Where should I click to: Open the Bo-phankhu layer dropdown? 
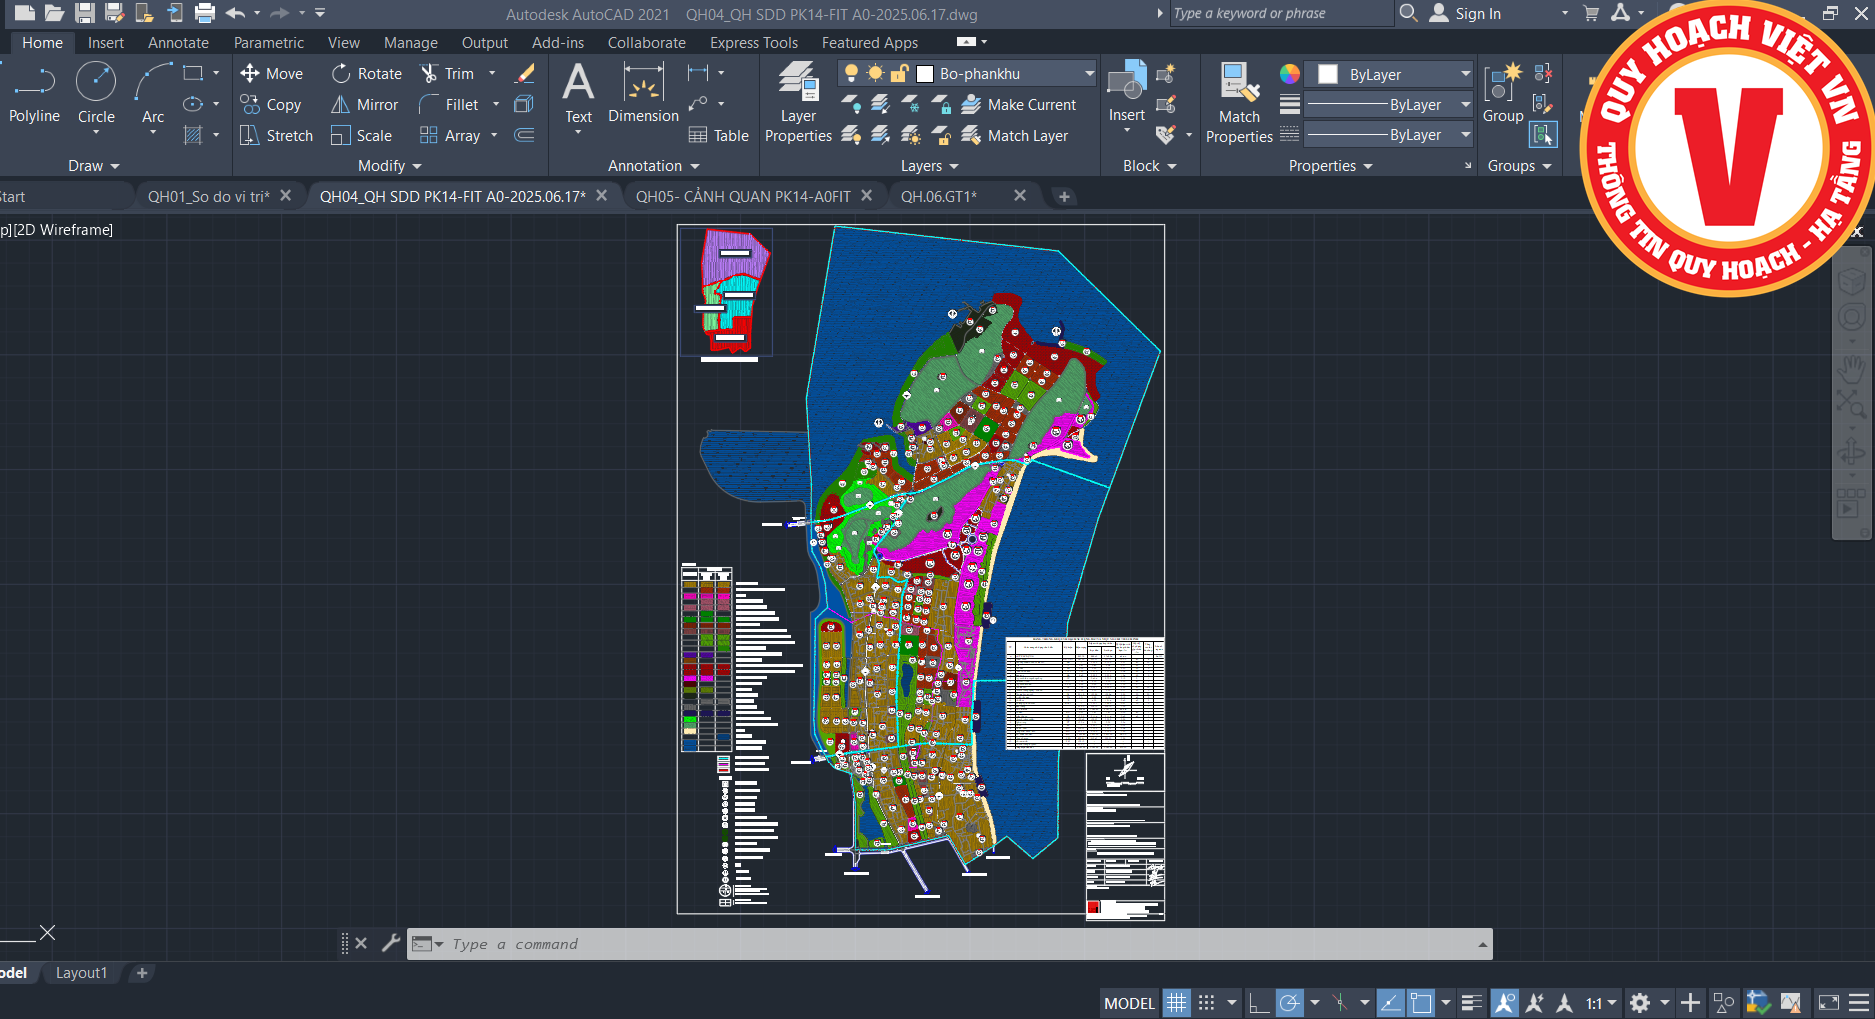pos(1089,74)
